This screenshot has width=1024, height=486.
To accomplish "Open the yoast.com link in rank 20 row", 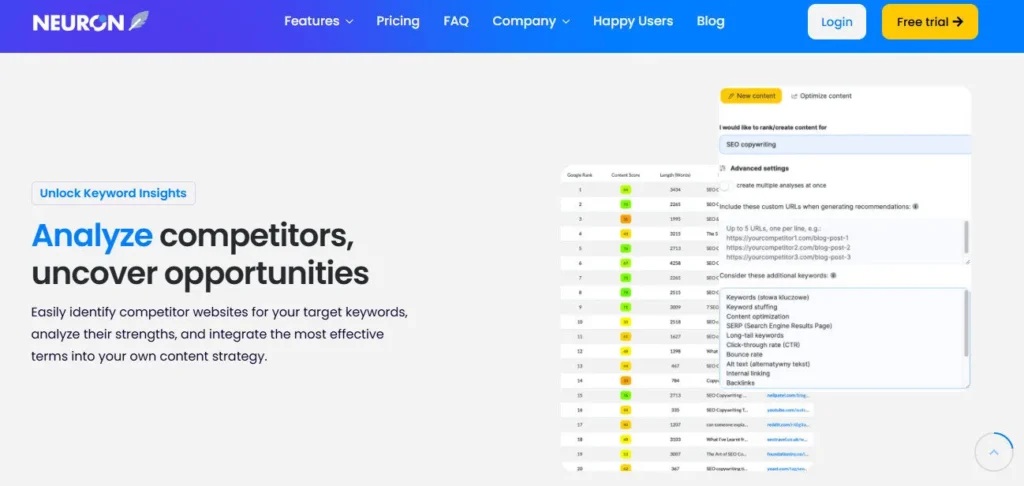I will 788,468.
